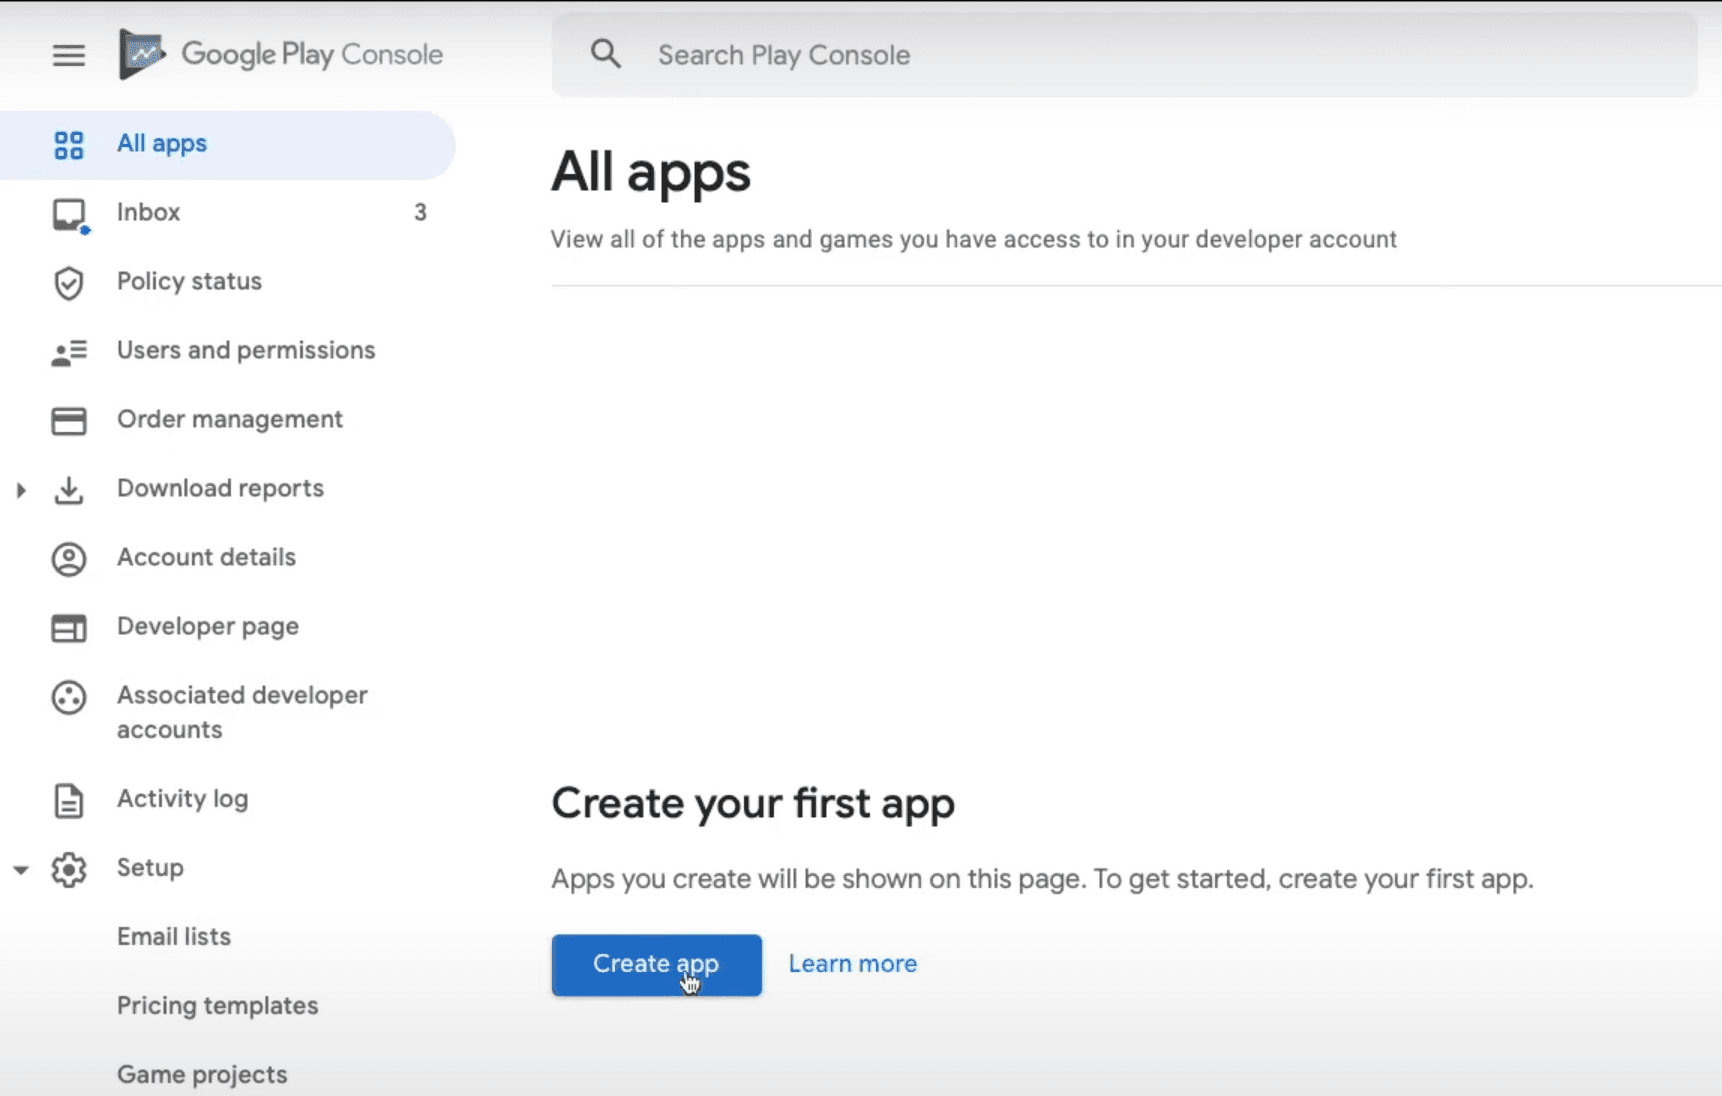Screen dimensions: 1722x1096
Task: Select the Developer page icon
Action: coord(68,628)
